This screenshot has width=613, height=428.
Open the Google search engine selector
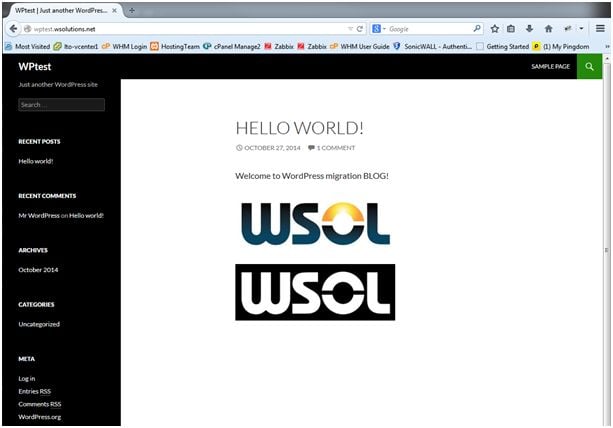click(379, 29)
